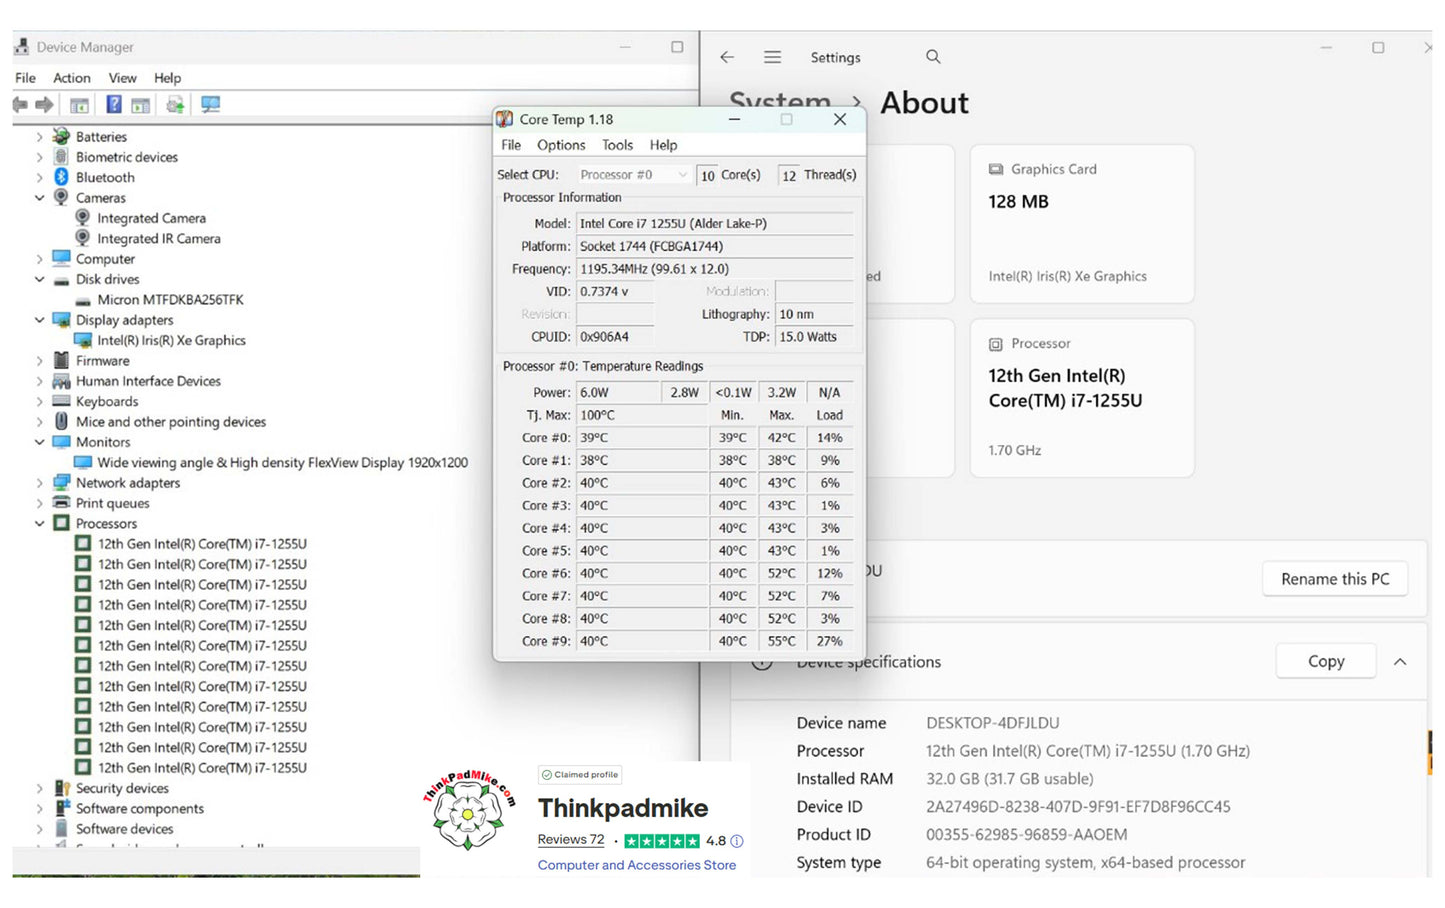Go back with the Settings back arrow

click(727, 57)
